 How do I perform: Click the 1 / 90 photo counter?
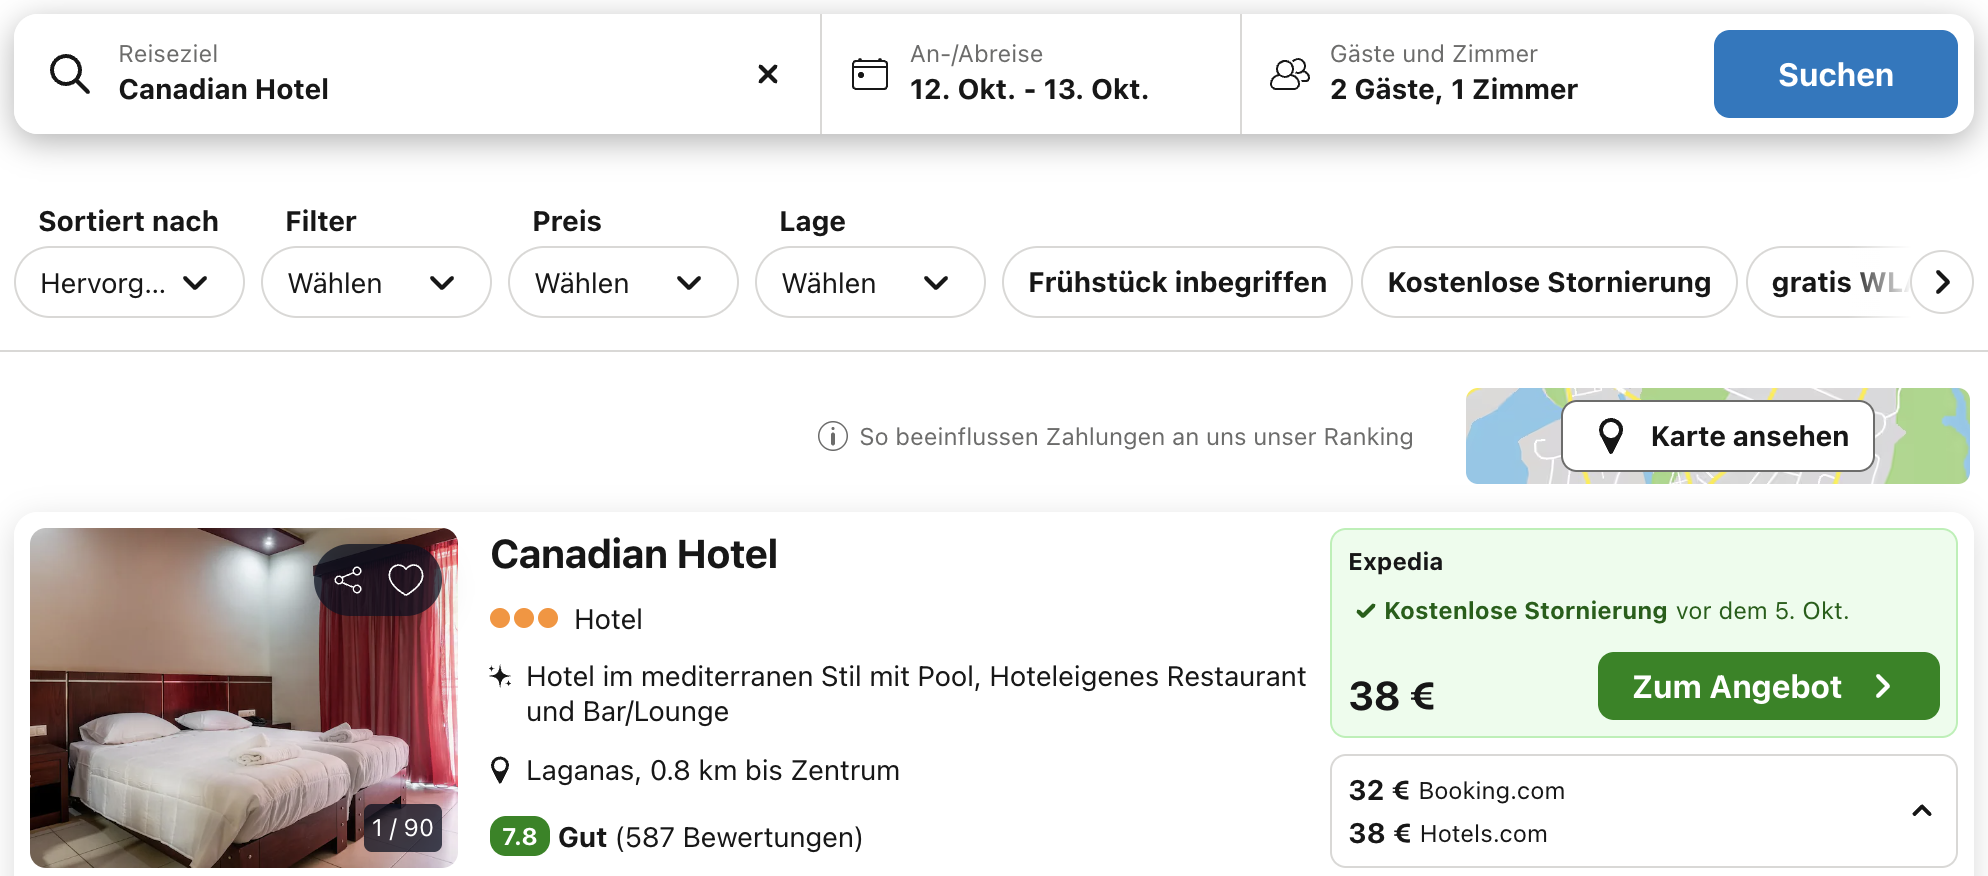tap(403, 828)
